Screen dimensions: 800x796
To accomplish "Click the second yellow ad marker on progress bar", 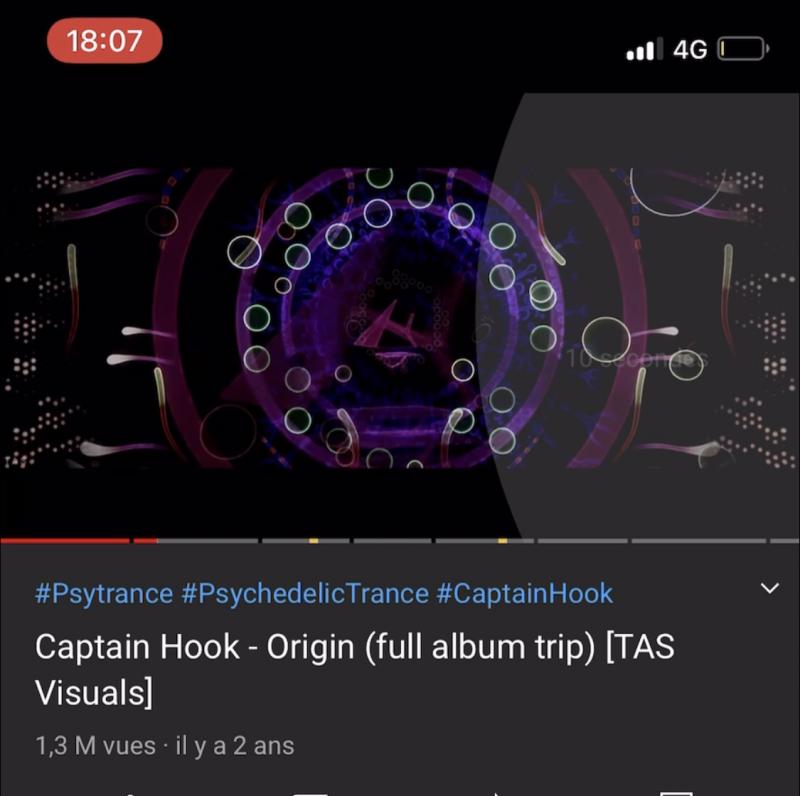I will [503, 541].
